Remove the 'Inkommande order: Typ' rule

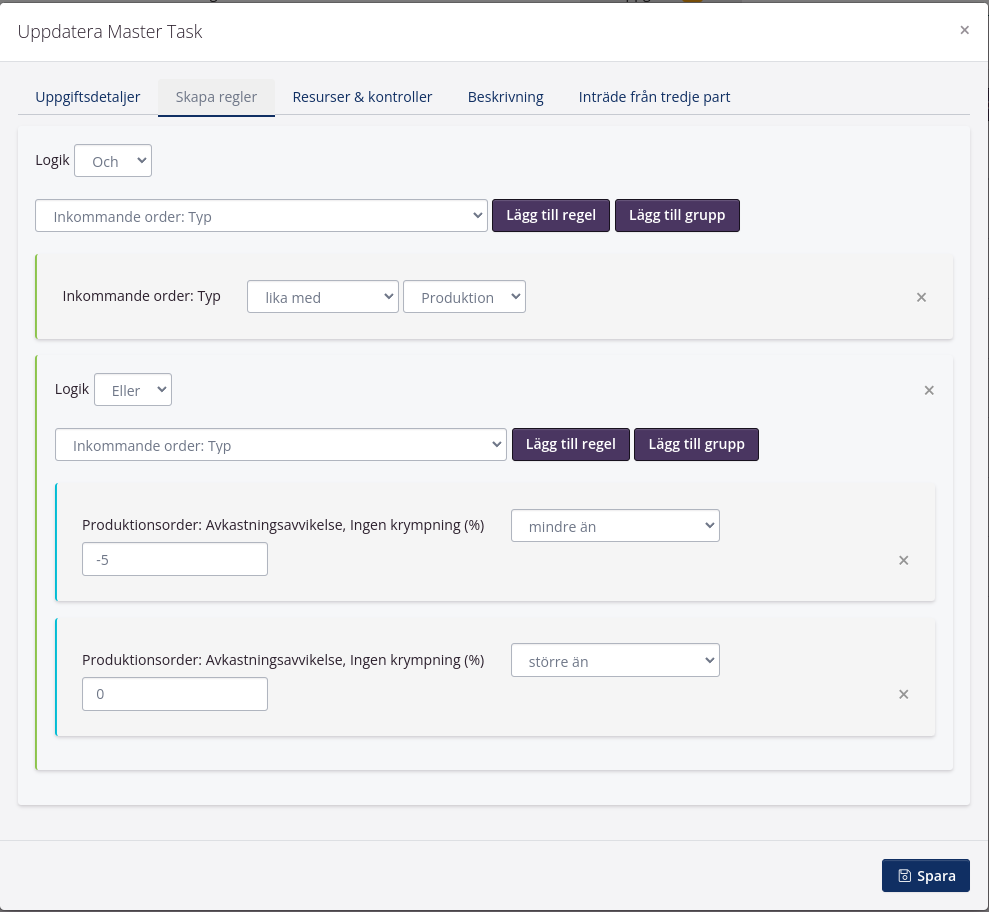tap(921, 297)
